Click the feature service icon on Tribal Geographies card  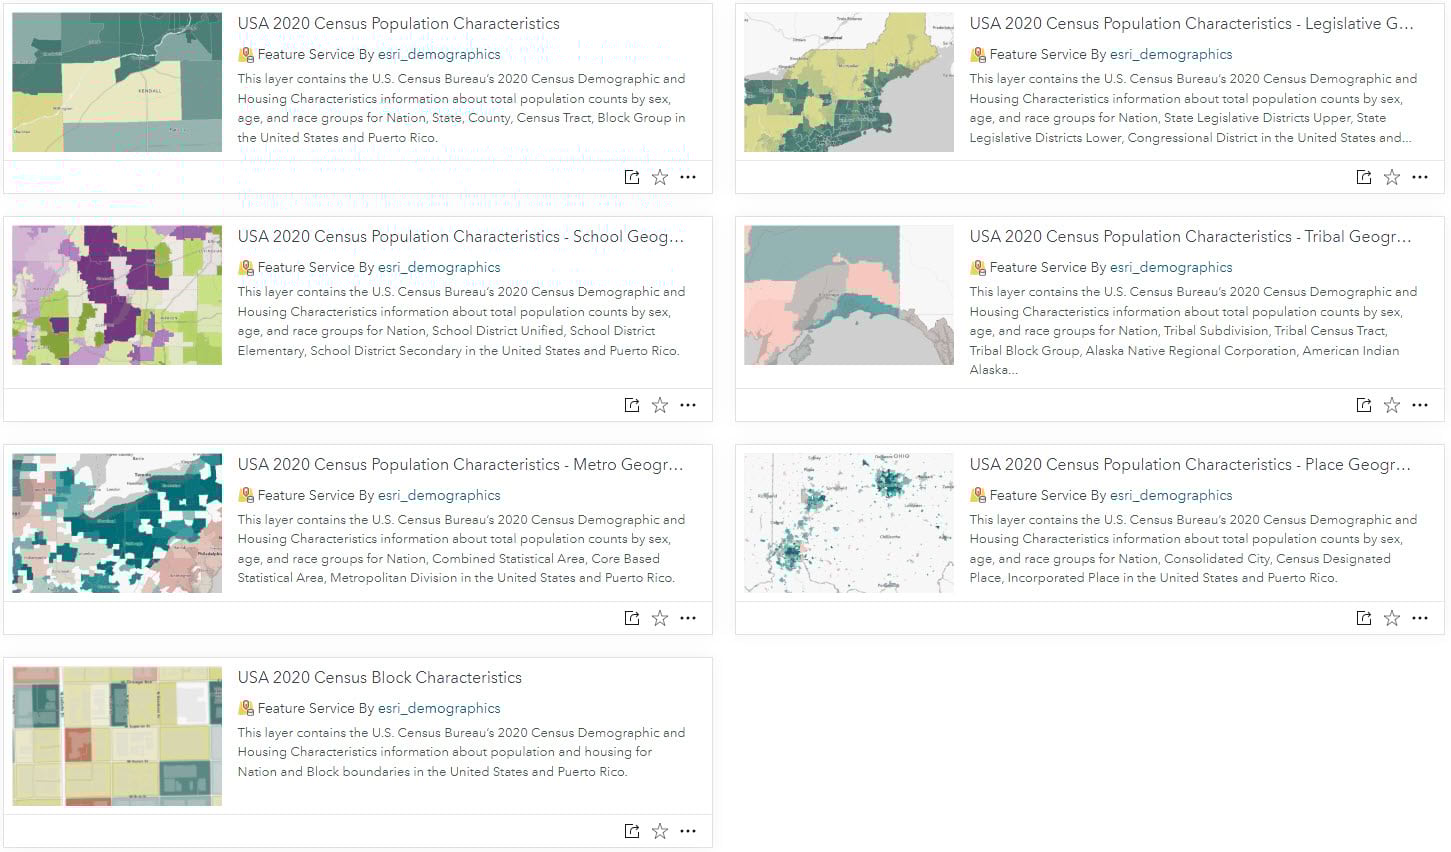coord(978,267)
